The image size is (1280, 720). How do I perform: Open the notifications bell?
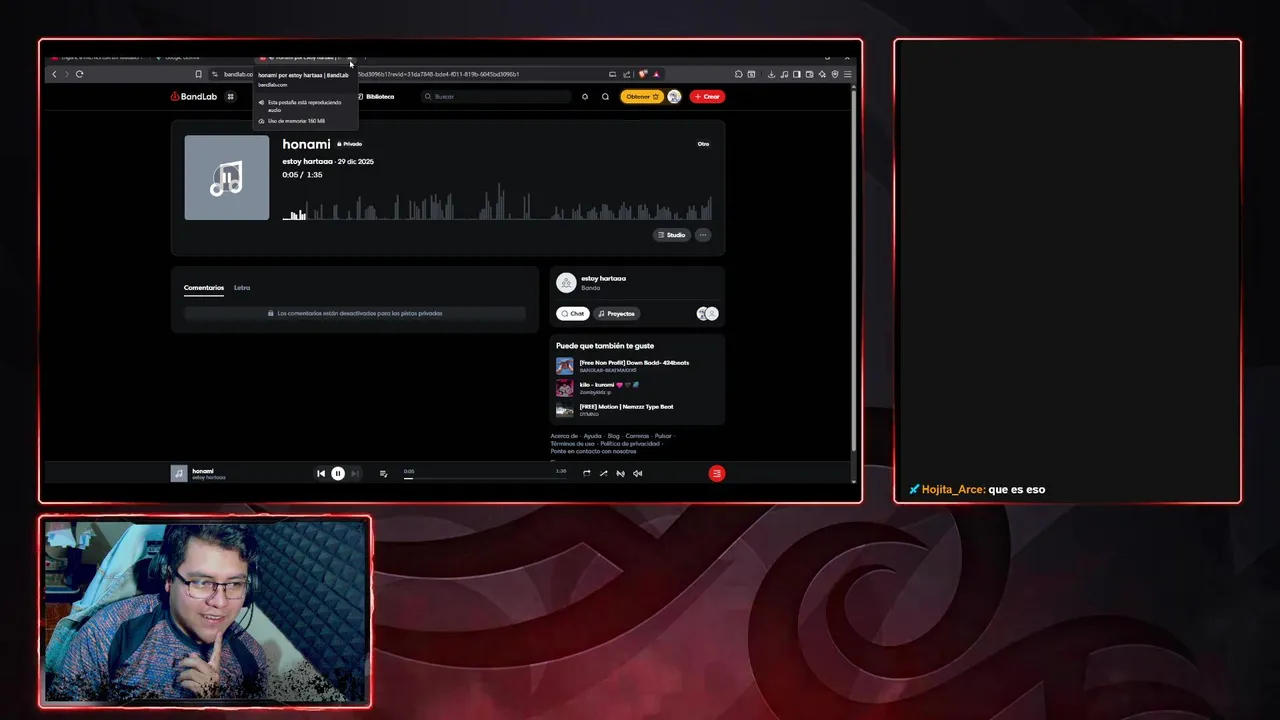585,97
